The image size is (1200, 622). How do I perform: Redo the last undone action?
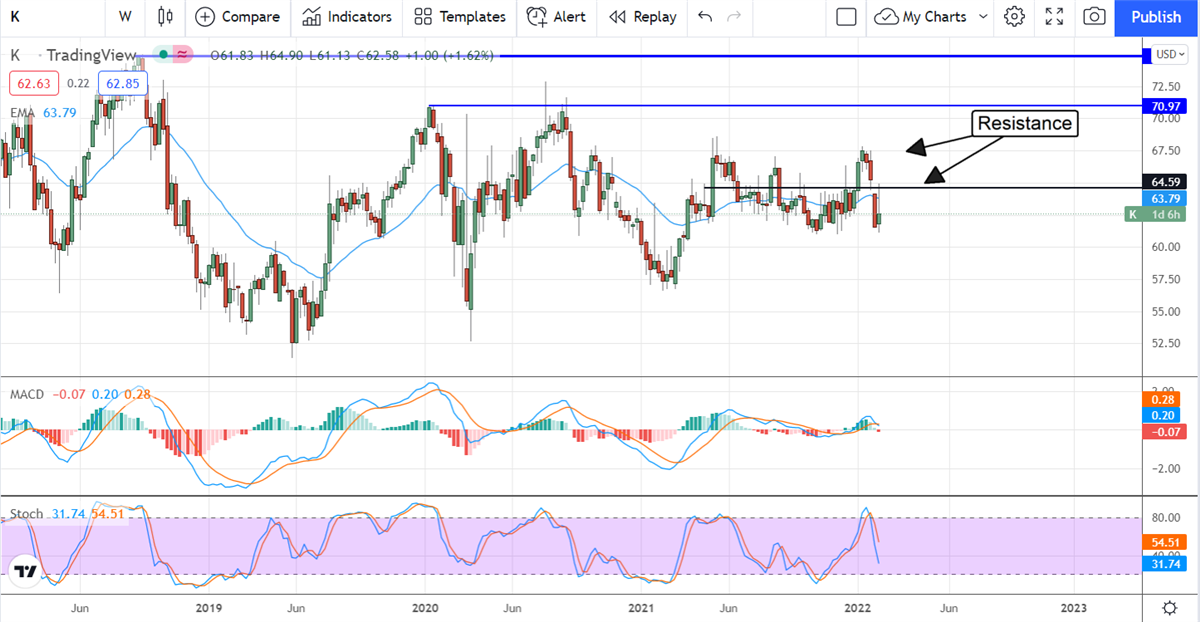pos(735,17)
